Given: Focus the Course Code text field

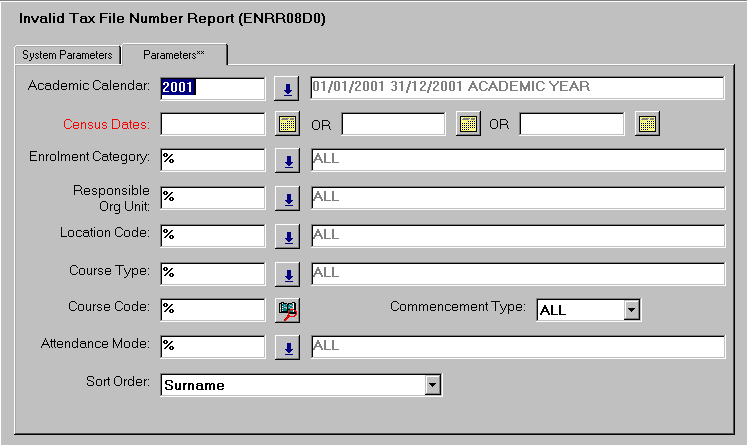Looking at the screenshot, I should 212,309.
